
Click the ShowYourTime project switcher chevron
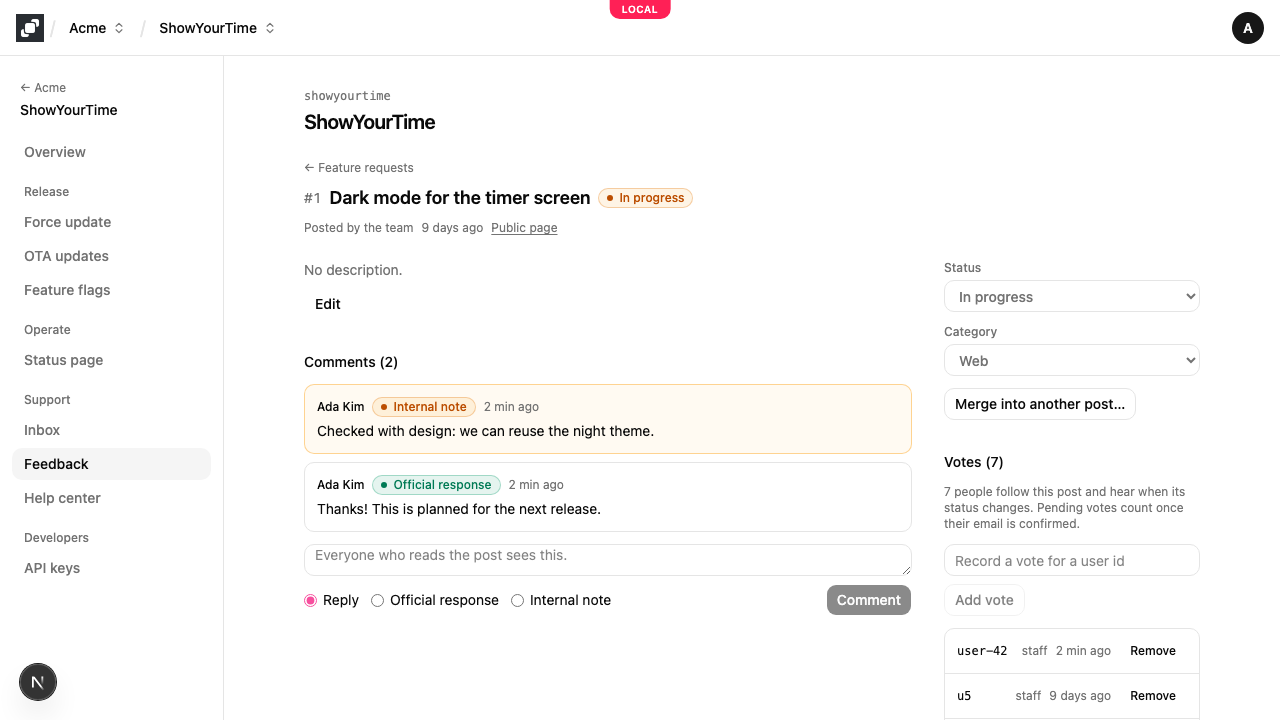point(270,28)
